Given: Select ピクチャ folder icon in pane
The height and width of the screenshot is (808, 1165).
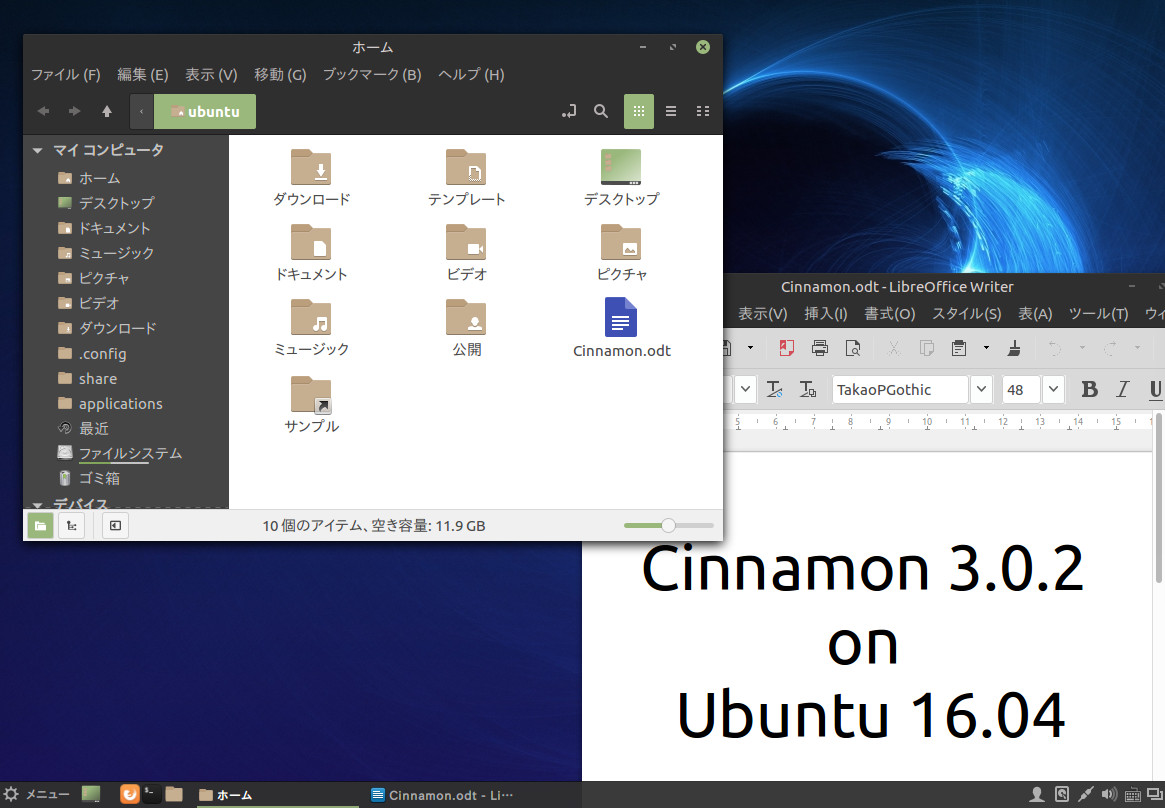Looking at the screenshot, I should coord(621,242).
